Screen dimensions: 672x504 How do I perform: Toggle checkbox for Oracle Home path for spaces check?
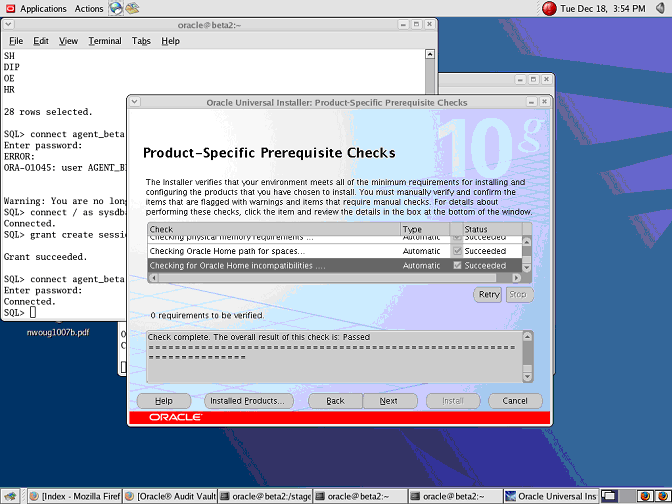click(x=457, y=251)
